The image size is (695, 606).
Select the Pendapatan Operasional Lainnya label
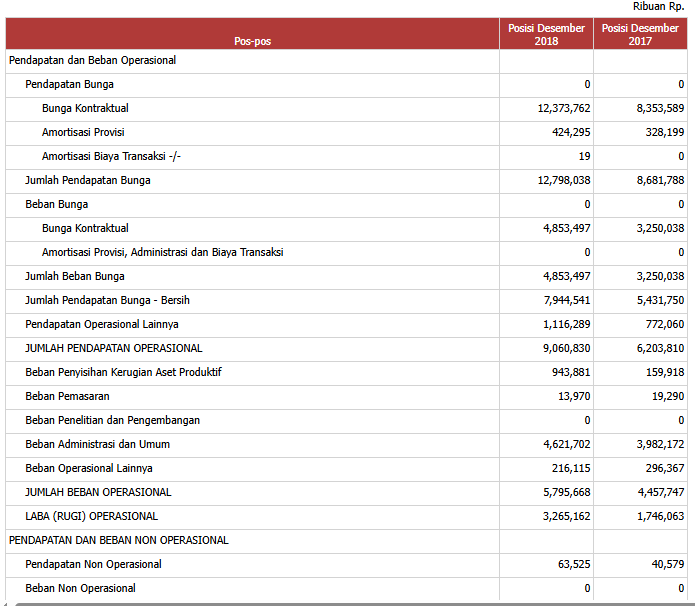(101, 324)
